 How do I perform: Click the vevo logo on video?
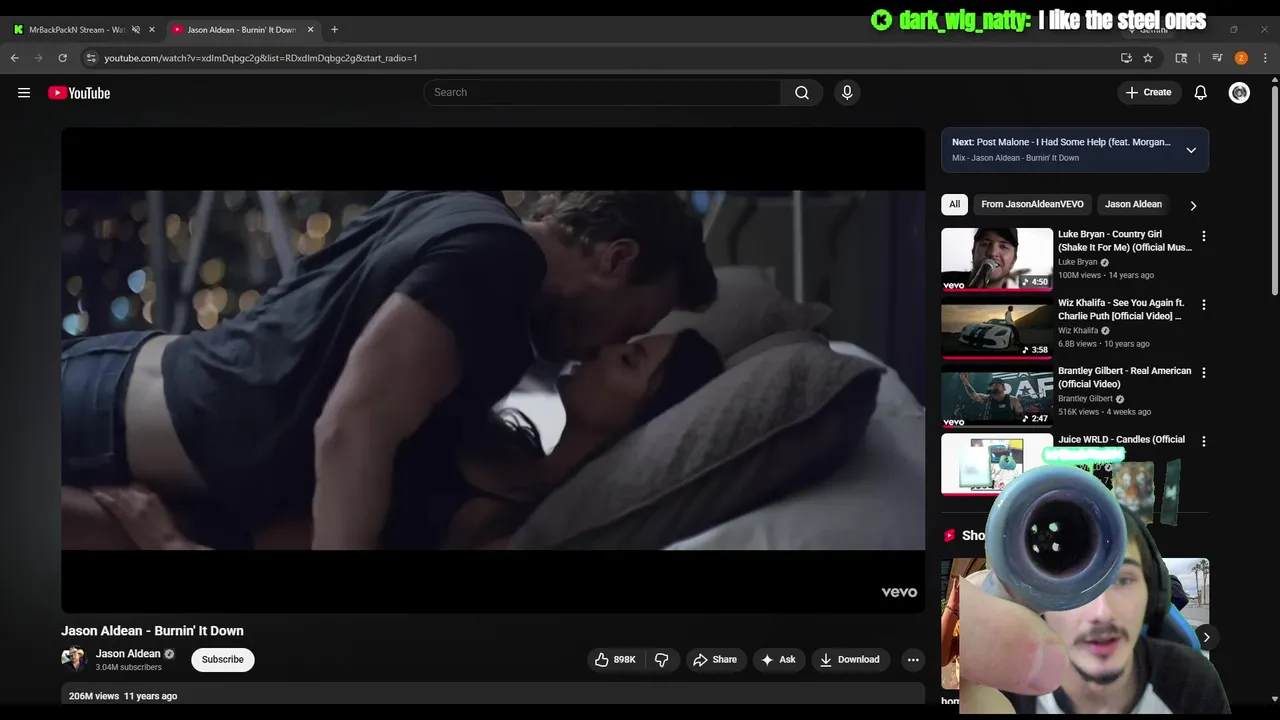[x=899, y=592]
